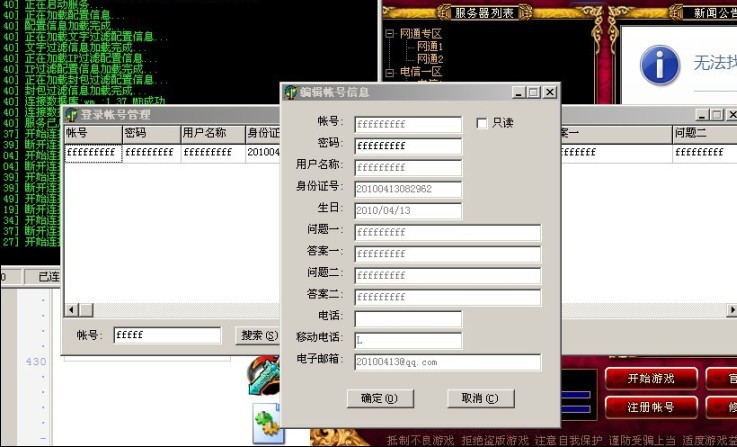
Task: Click the 开始游戏 start game button
Action: click(x=650, y=379)
